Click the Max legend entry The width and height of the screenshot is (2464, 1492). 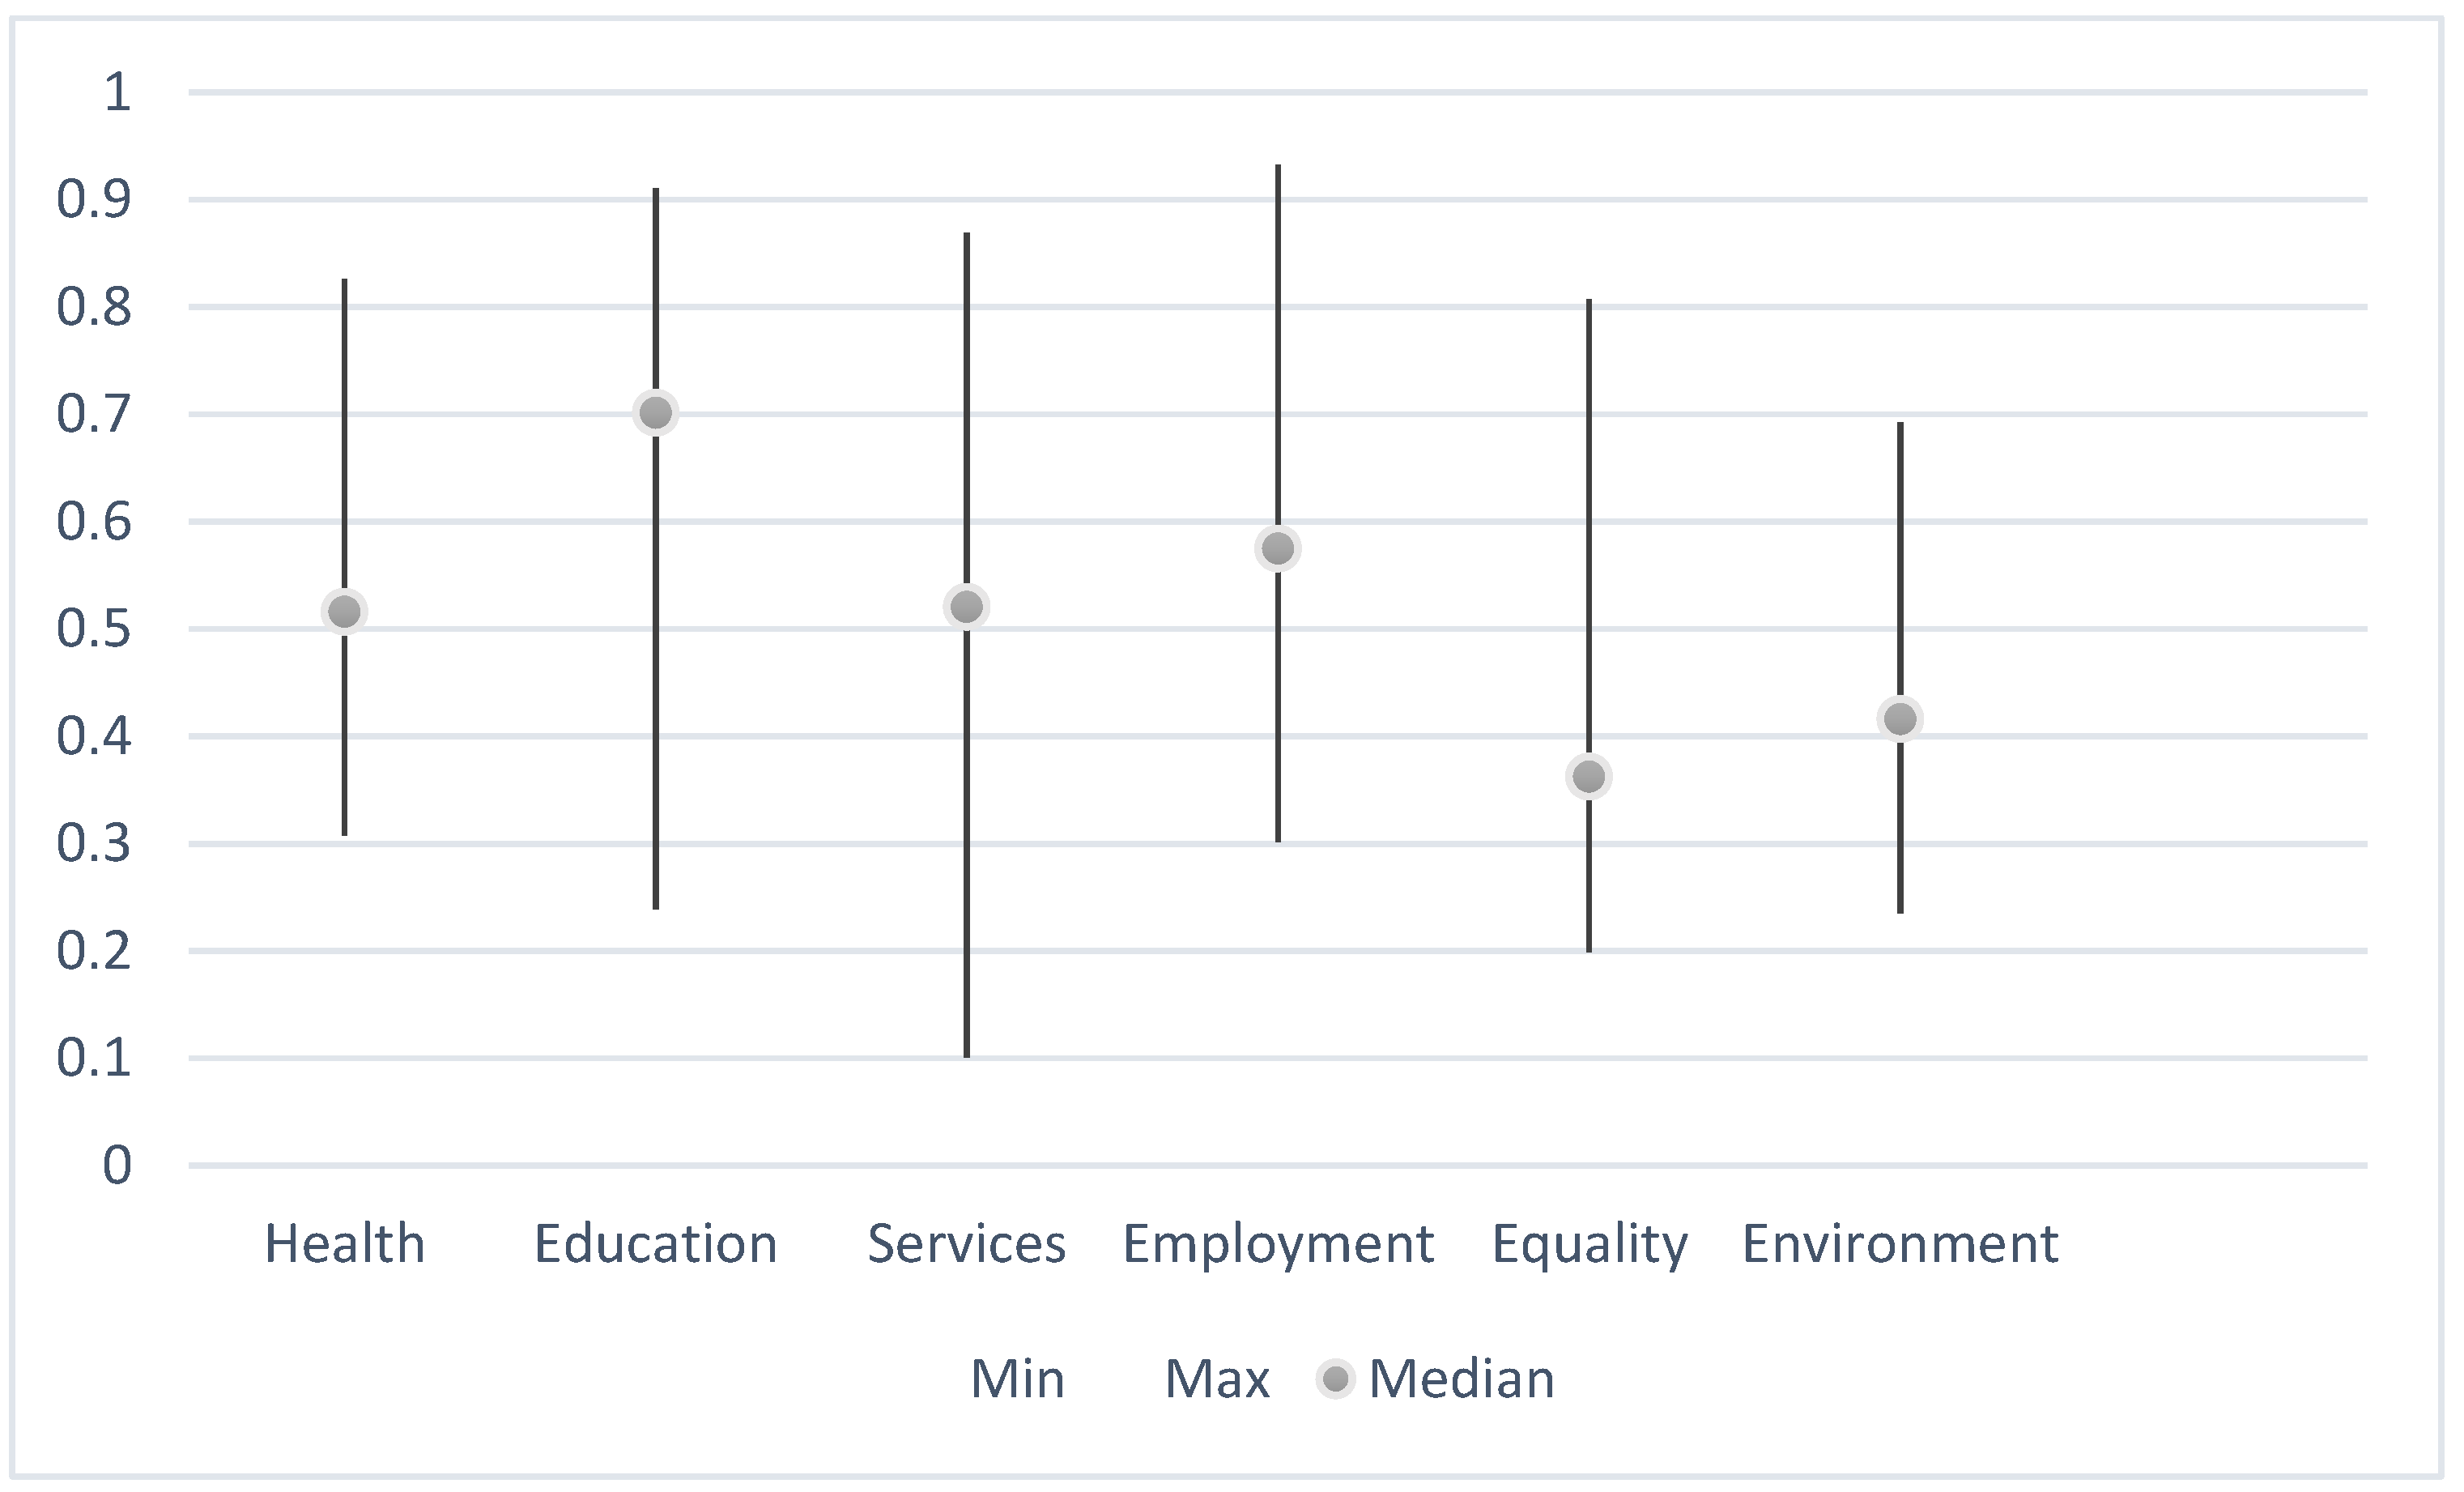click(x=1217, y=1379)
